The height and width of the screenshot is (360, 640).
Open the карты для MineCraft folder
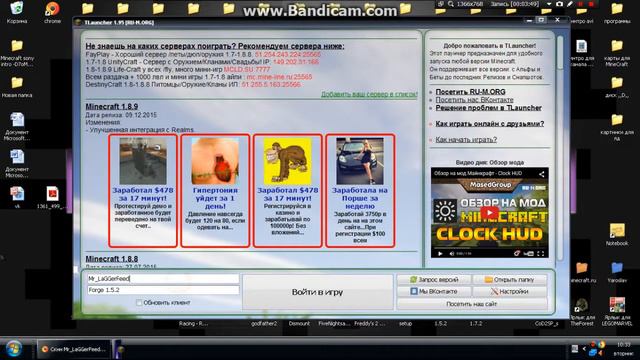617,53
